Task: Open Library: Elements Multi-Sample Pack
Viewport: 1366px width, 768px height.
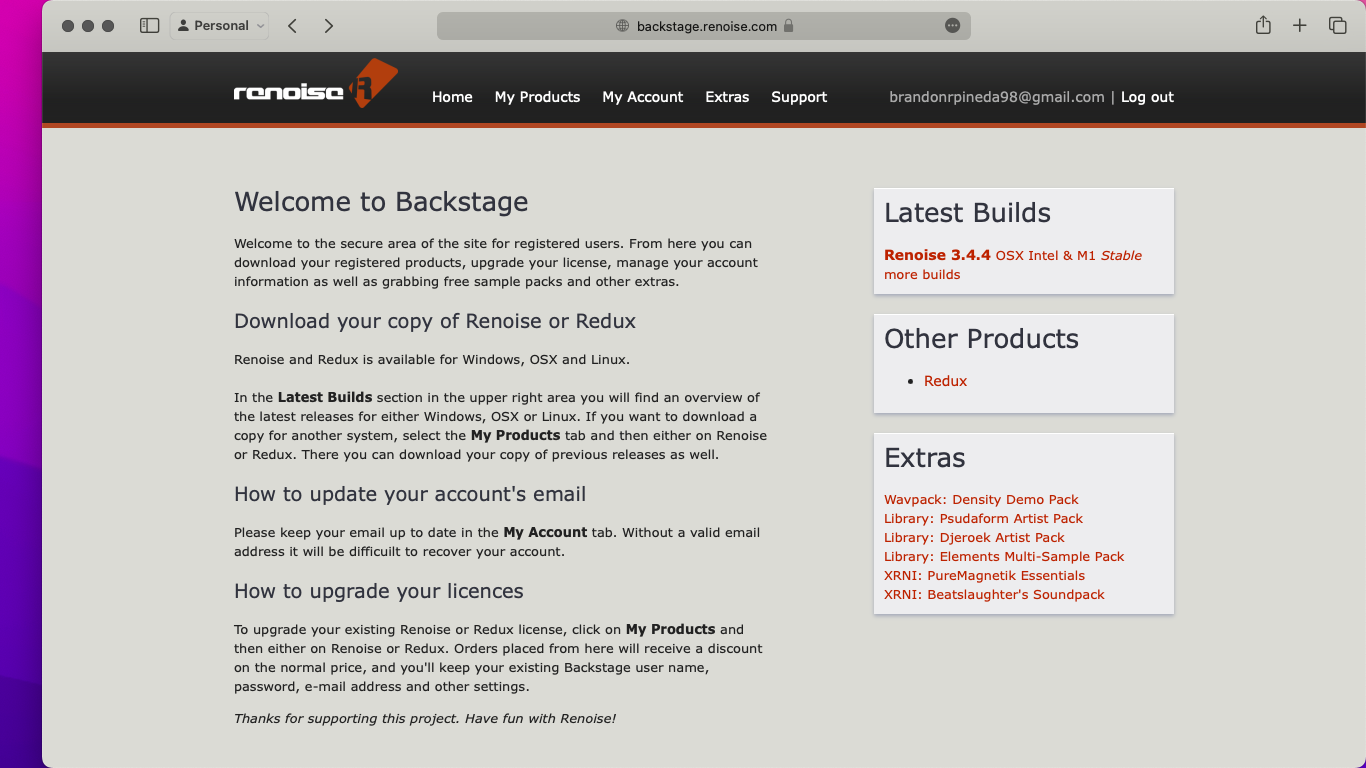Action: point(1004,556)
